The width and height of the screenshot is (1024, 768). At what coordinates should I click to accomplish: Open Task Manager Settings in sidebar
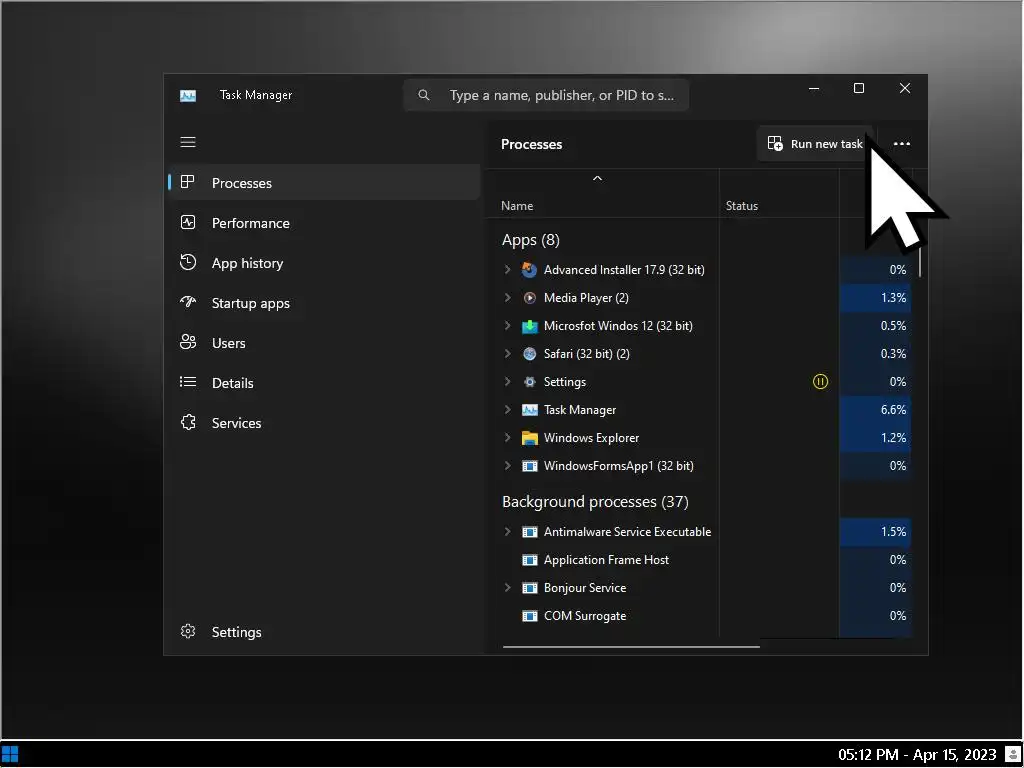325,632
